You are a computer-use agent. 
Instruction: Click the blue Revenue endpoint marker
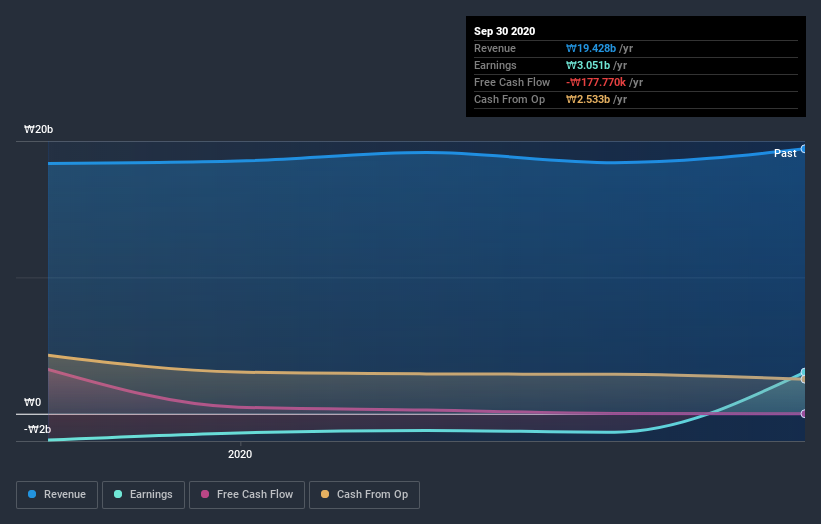click(804, 149)
